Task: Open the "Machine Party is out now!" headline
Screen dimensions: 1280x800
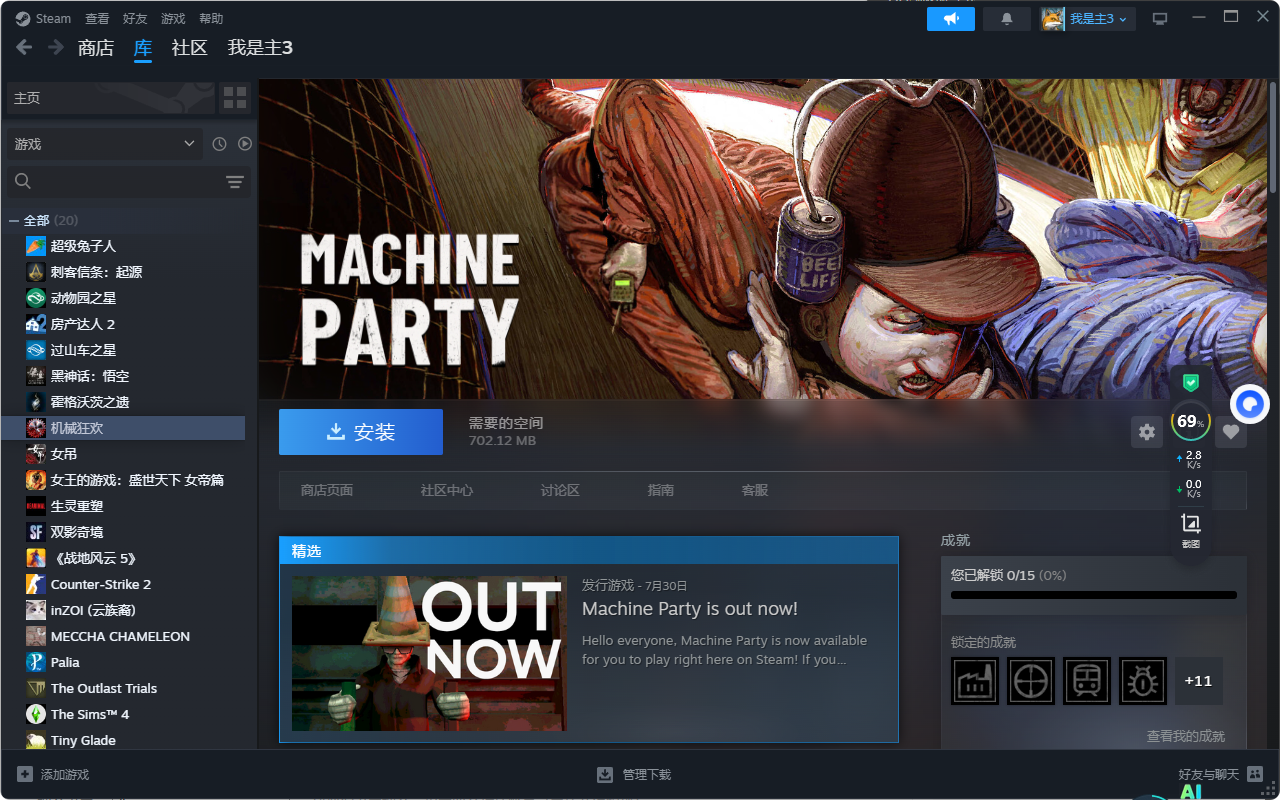Action: point(690,609)
